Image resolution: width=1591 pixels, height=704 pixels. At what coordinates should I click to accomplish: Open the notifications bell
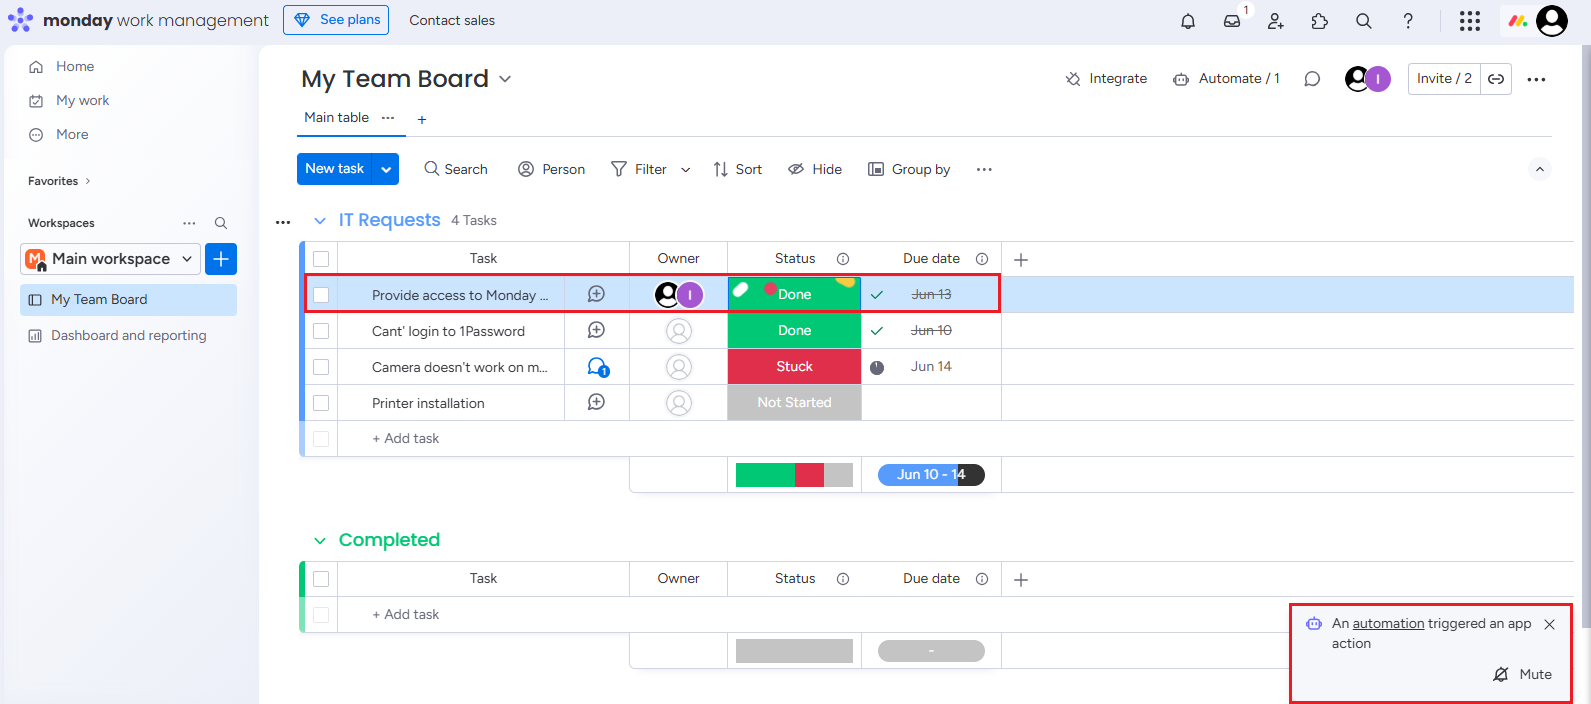pyautogui.click(x=1188, y=21)
